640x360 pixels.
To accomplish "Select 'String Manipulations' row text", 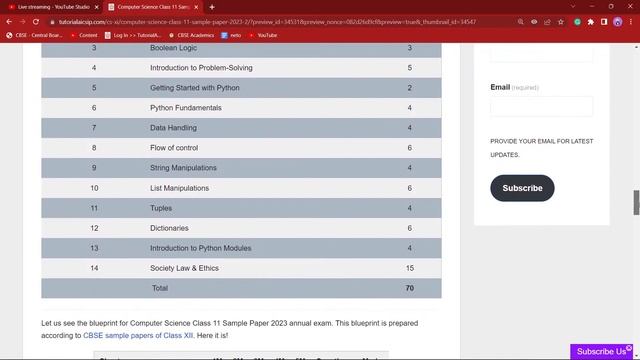I will click(183, 168).
